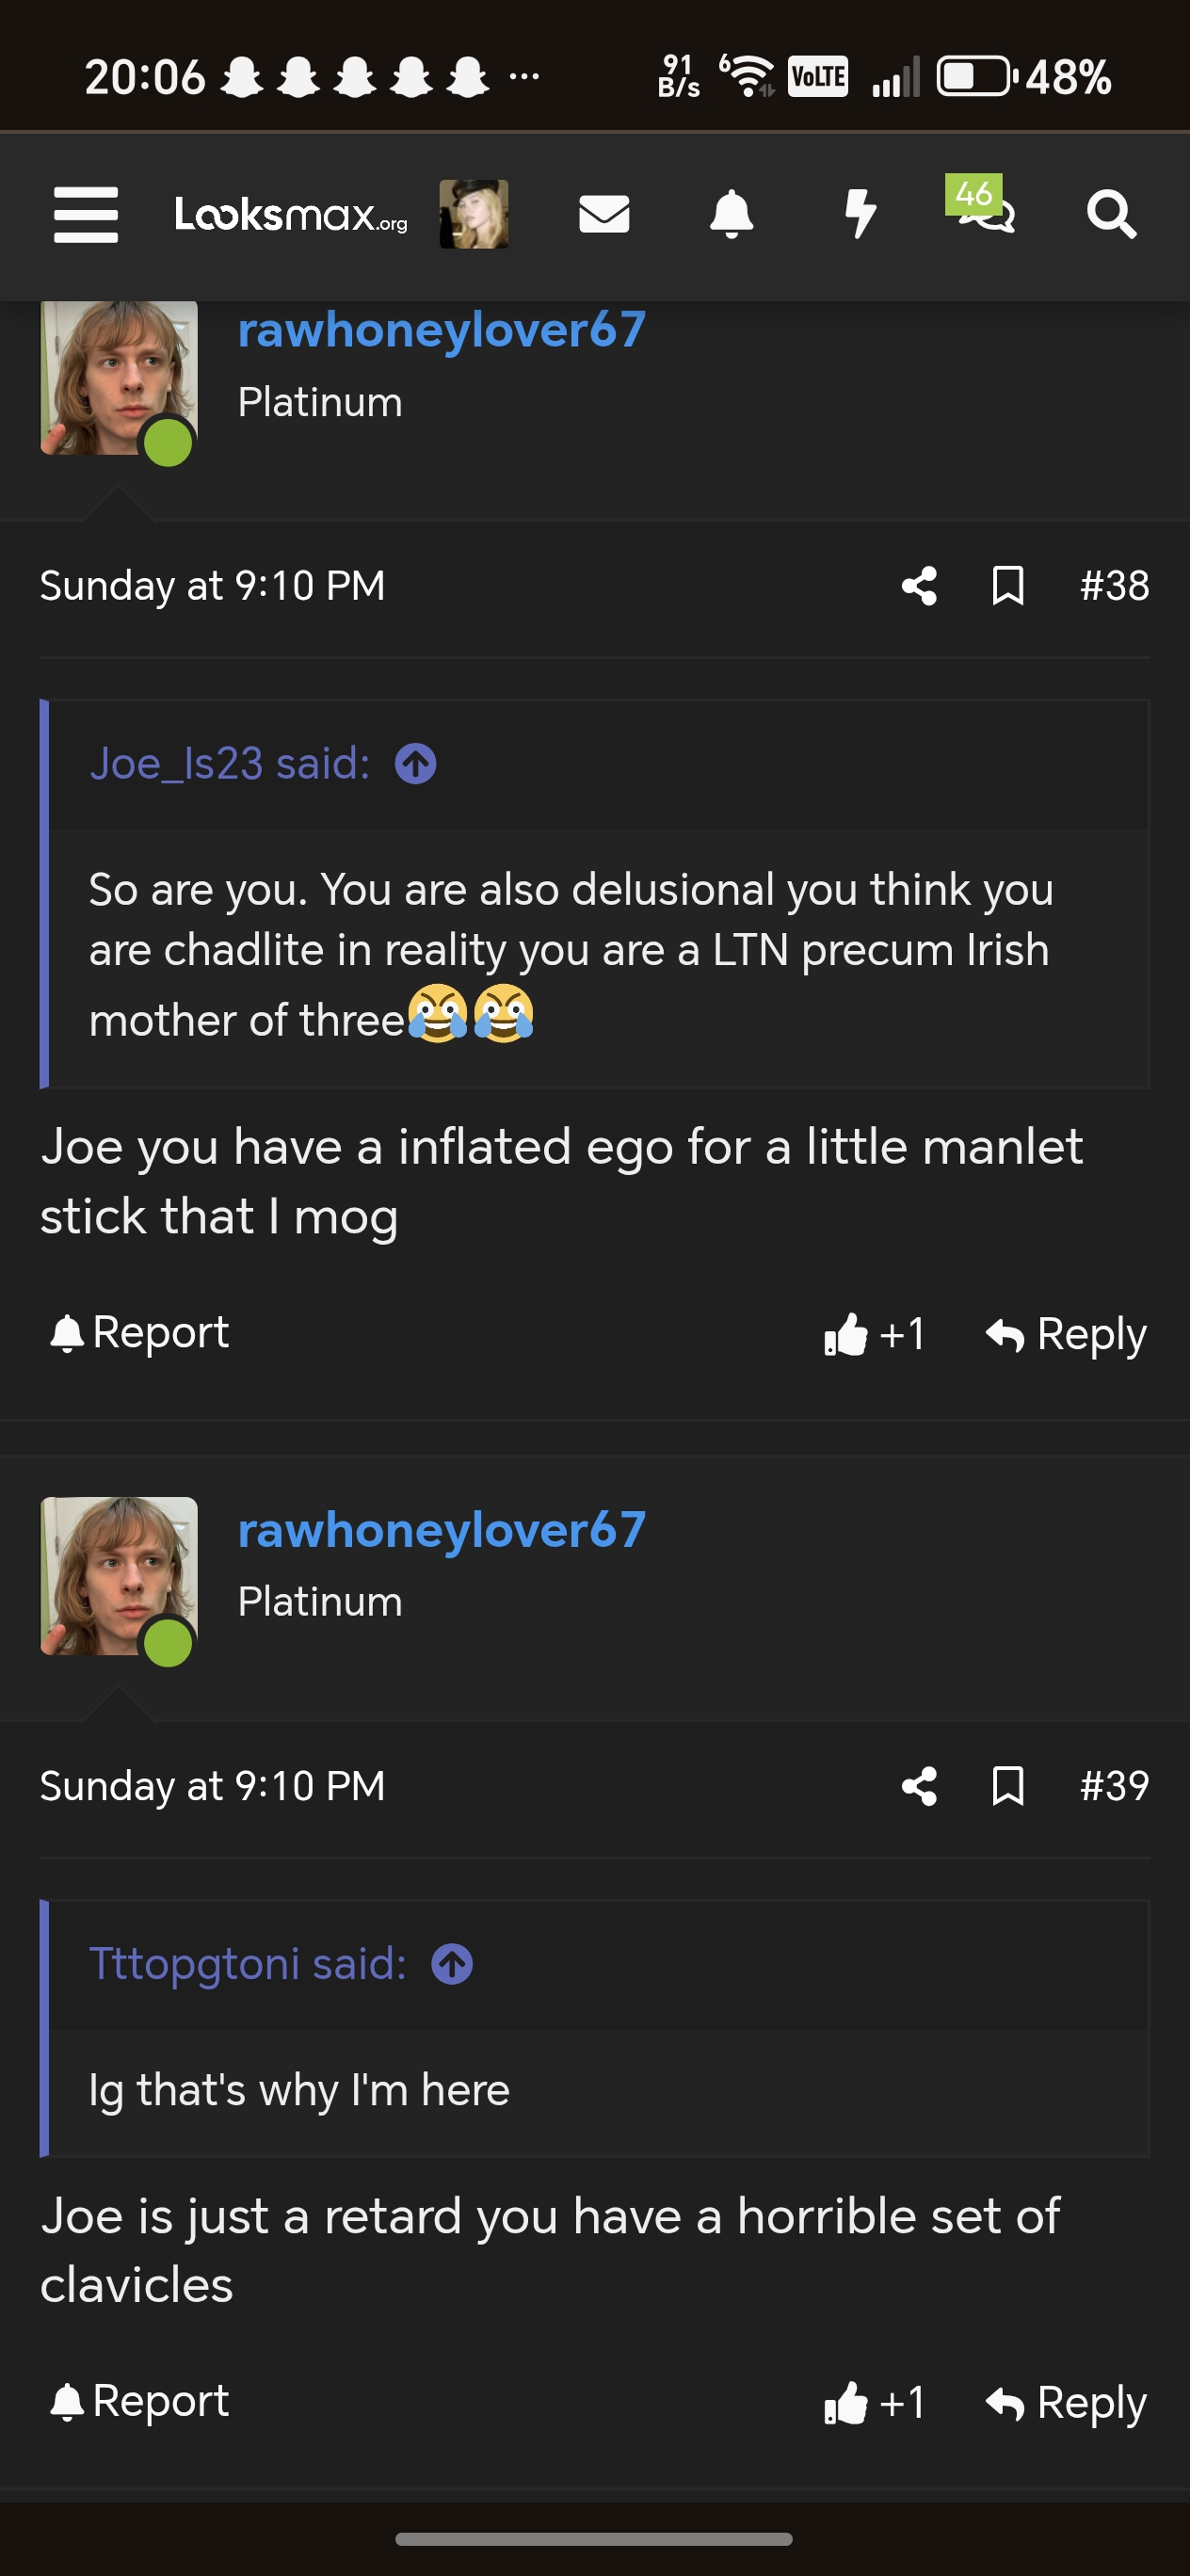This screenshot has width=1190, height=2576.
Task: Bookmark post #39
Action: 1007,1786
